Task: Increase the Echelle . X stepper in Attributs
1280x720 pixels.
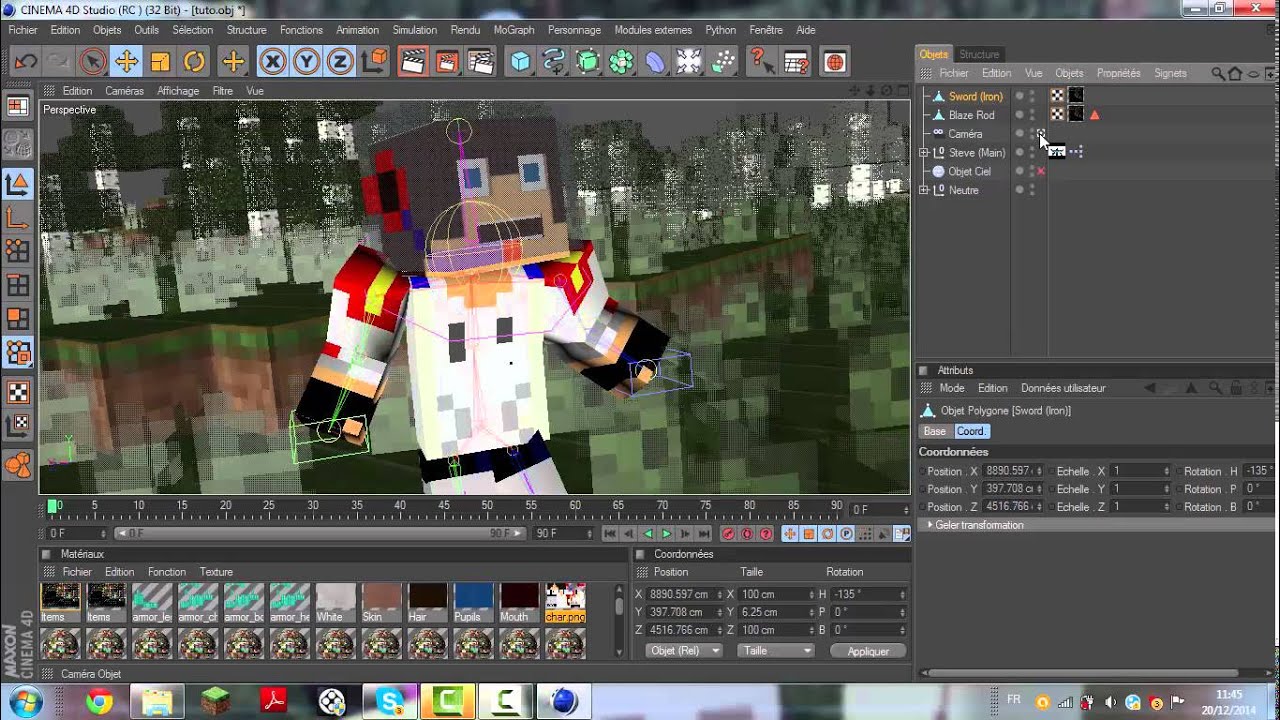Action: click(1166, 468)
